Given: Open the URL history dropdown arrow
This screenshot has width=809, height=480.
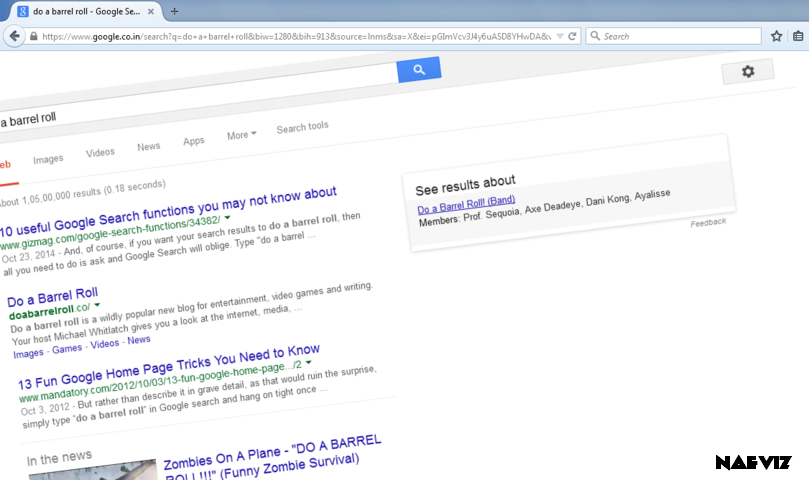Looking at the screenshot, I should coord(560,36).
